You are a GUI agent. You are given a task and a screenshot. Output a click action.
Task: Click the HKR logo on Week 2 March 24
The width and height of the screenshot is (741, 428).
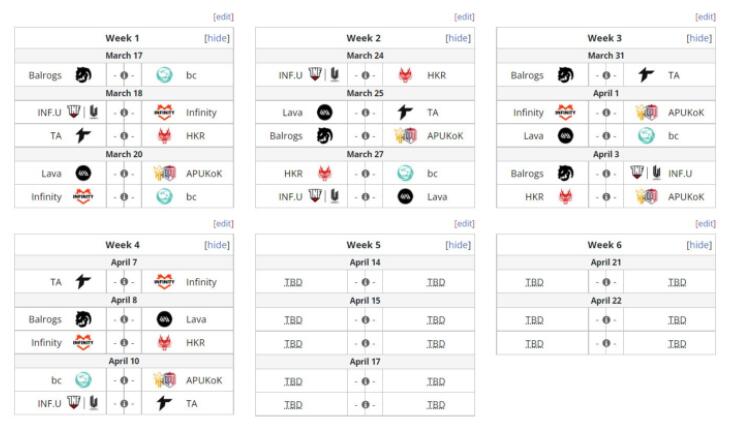click(x=405, y=75)
